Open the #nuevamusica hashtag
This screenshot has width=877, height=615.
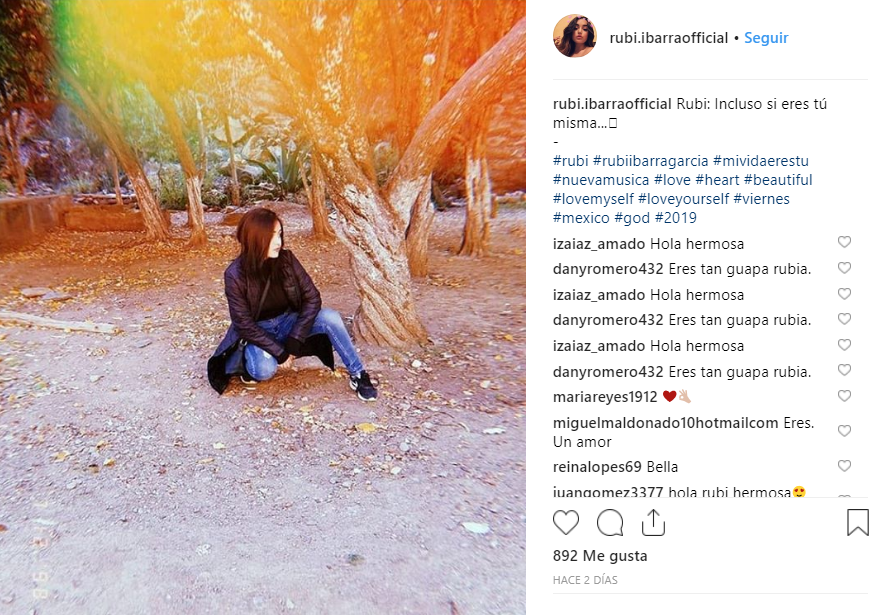click(601, 180)
